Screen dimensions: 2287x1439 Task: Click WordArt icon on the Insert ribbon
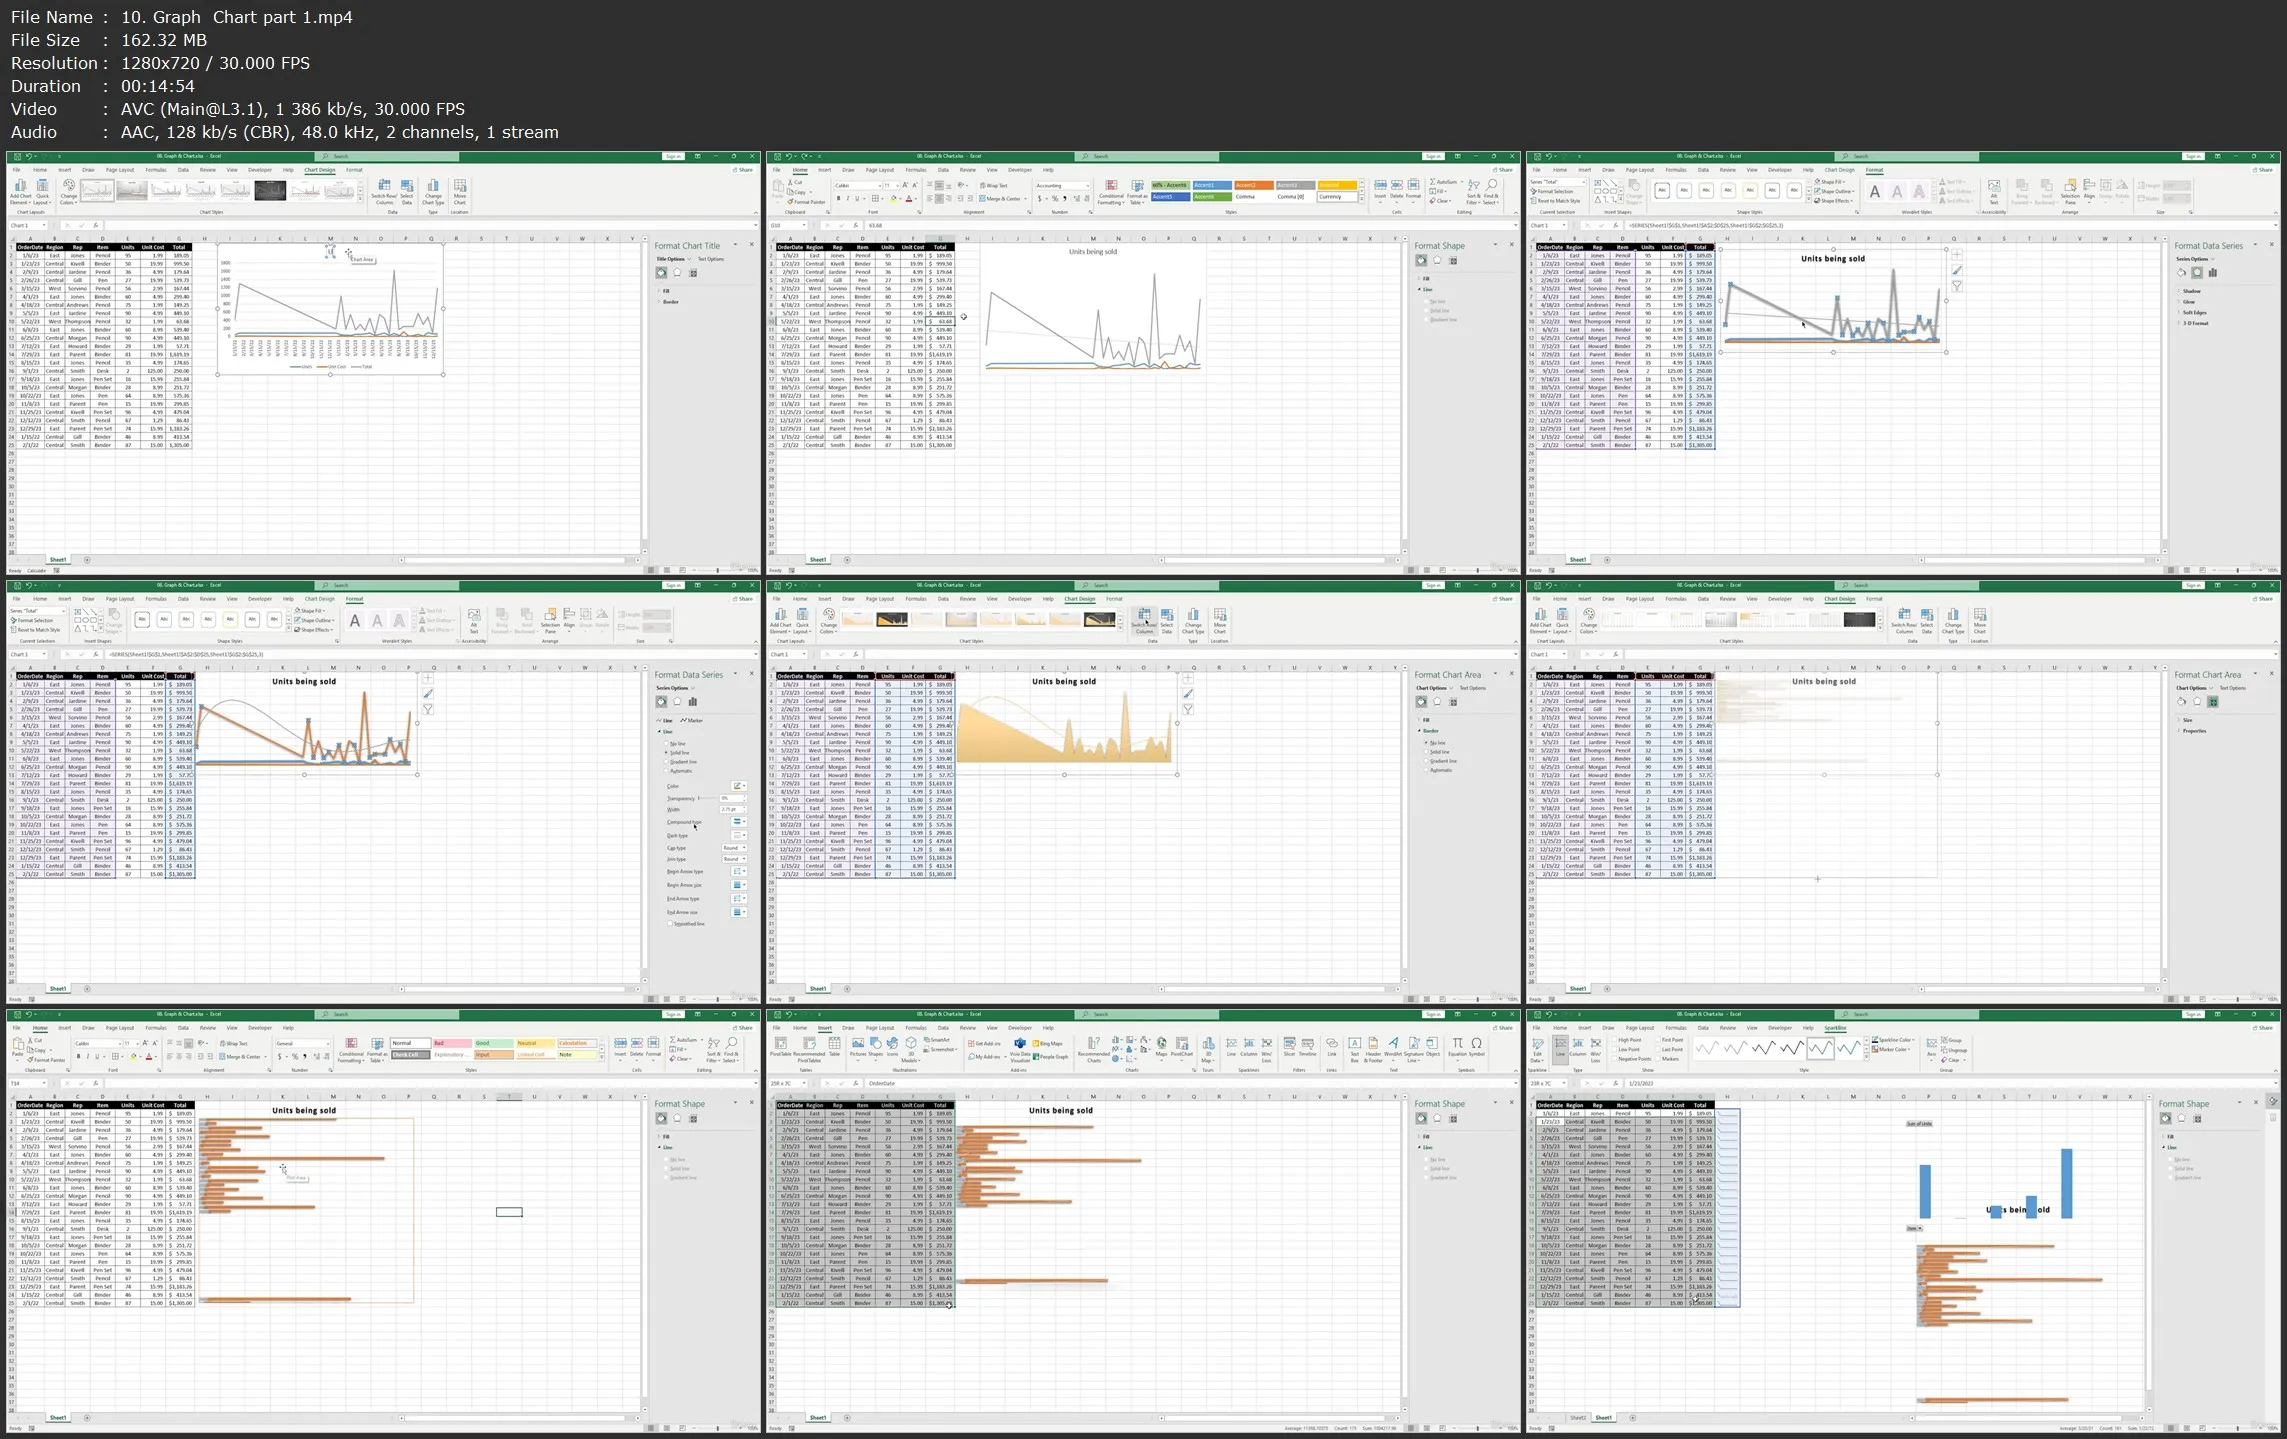click(x=1393, y=1048)
